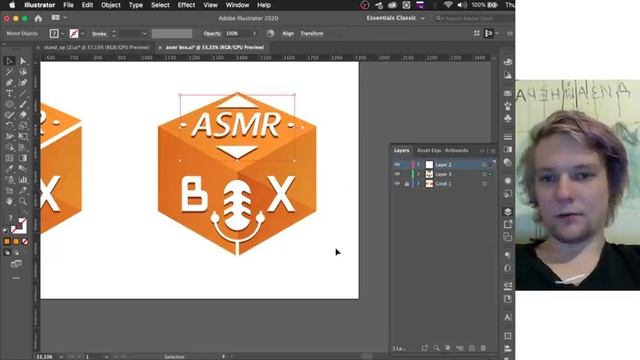This screenshot has height=360, width=640.
Task: Open the Layers panel icon in dock
Action: [x=508, y=211]
